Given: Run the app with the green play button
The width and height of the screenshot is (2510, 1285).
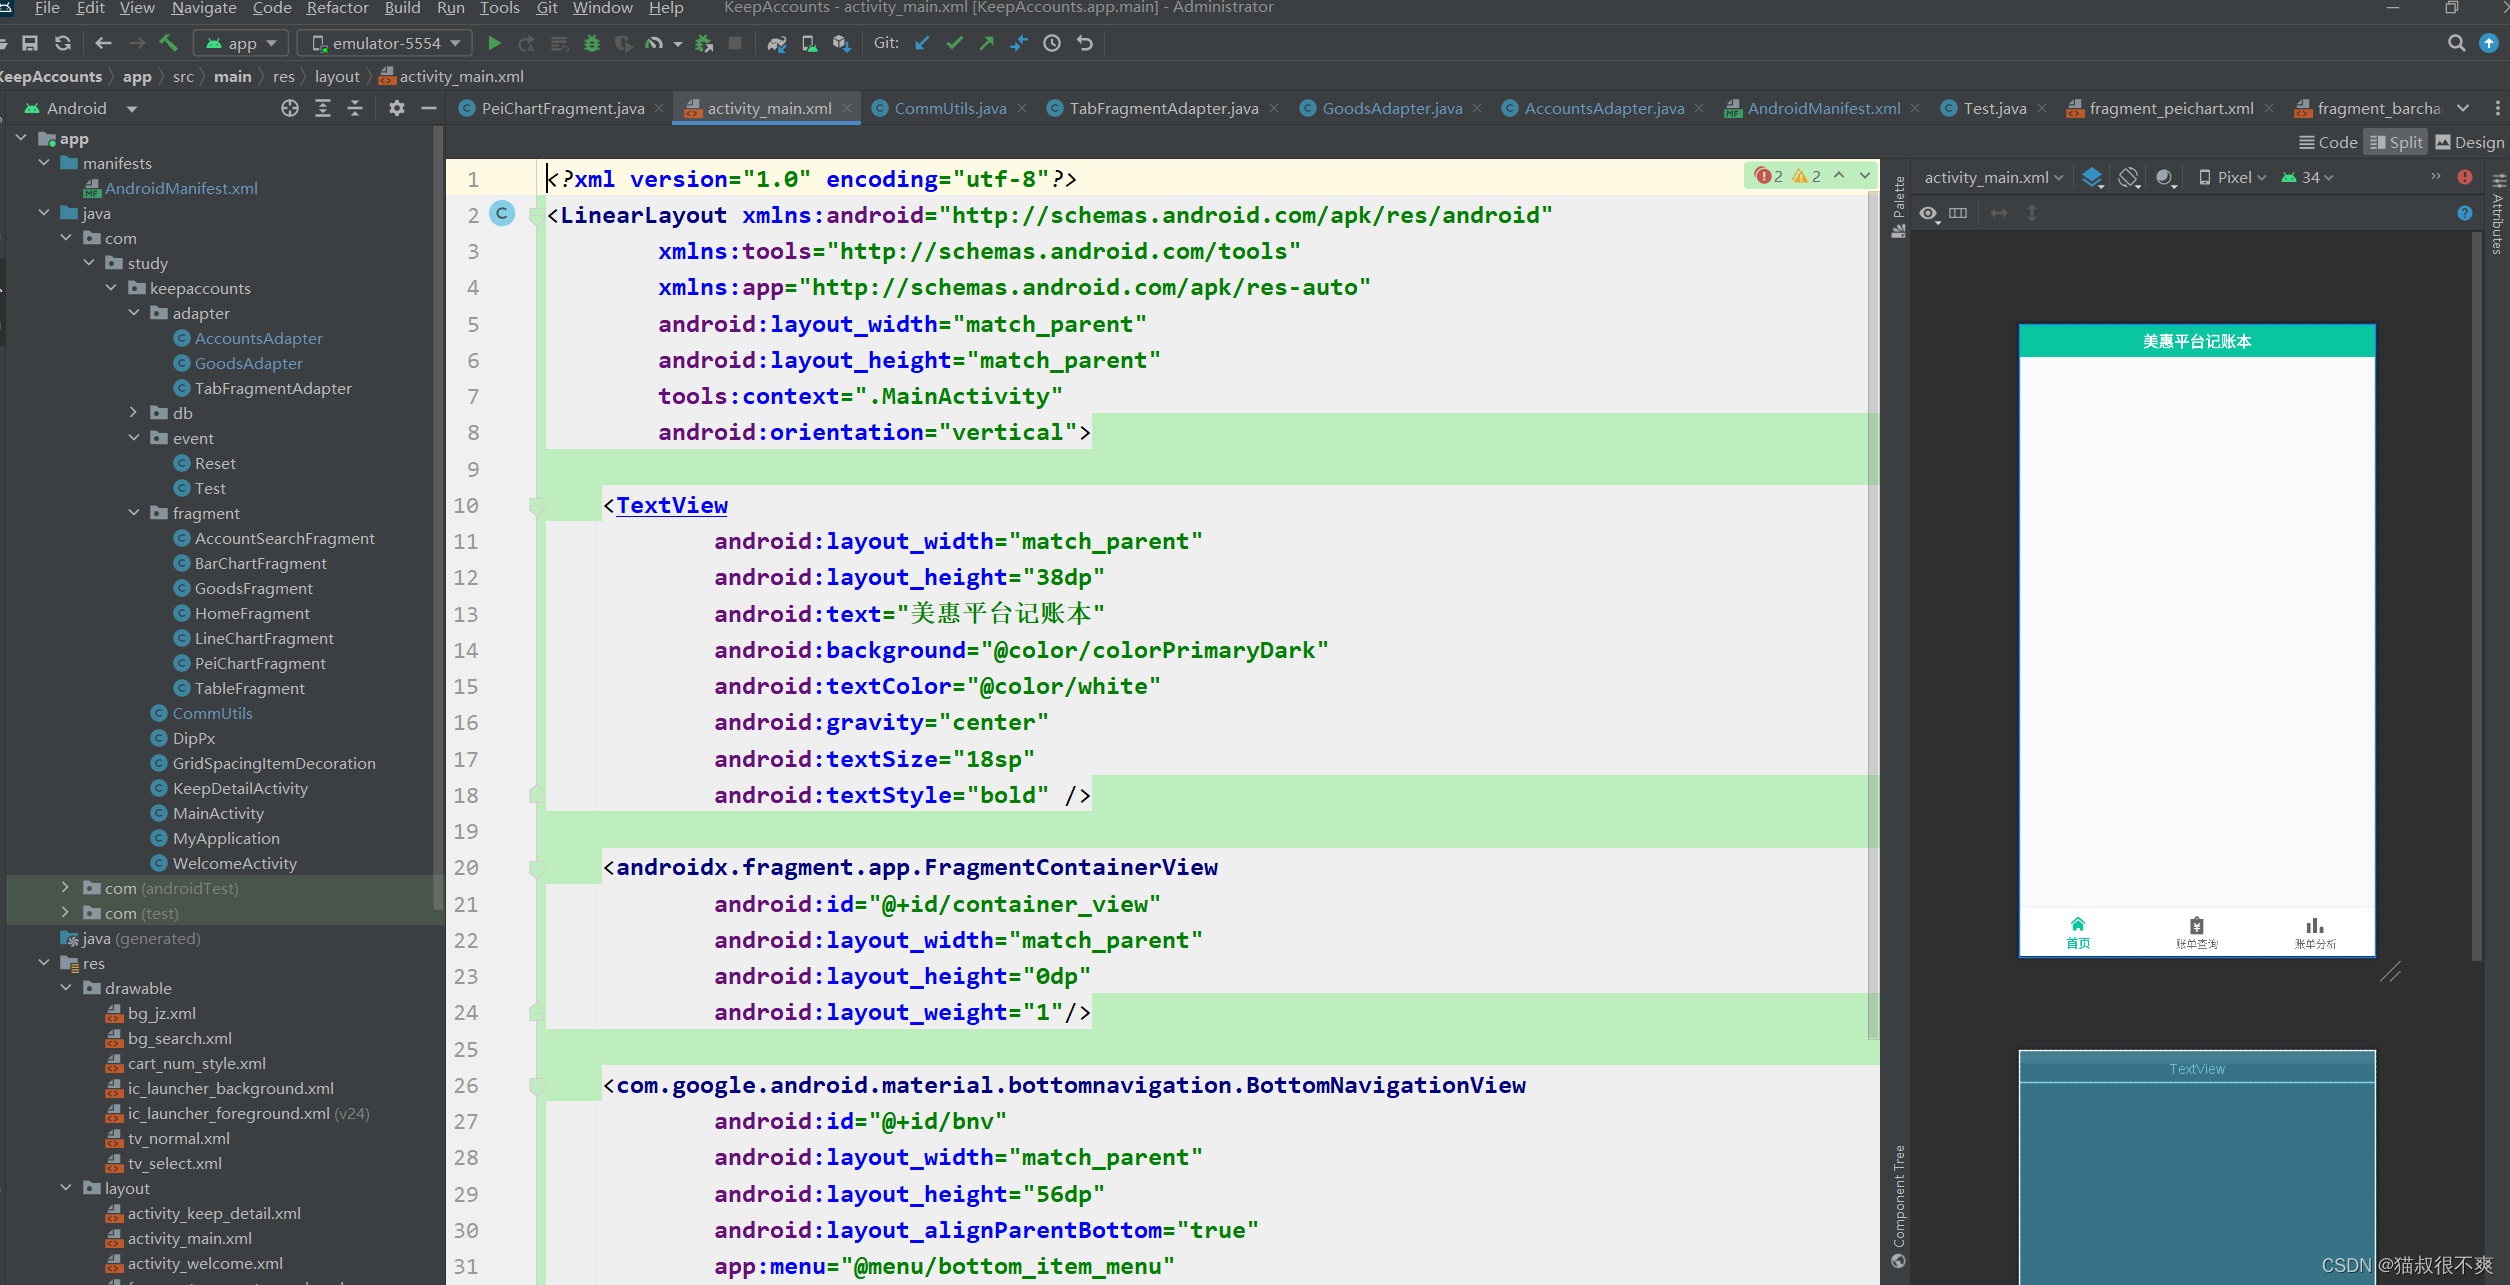Looking at the screenshot, I should tap(494, 43).
